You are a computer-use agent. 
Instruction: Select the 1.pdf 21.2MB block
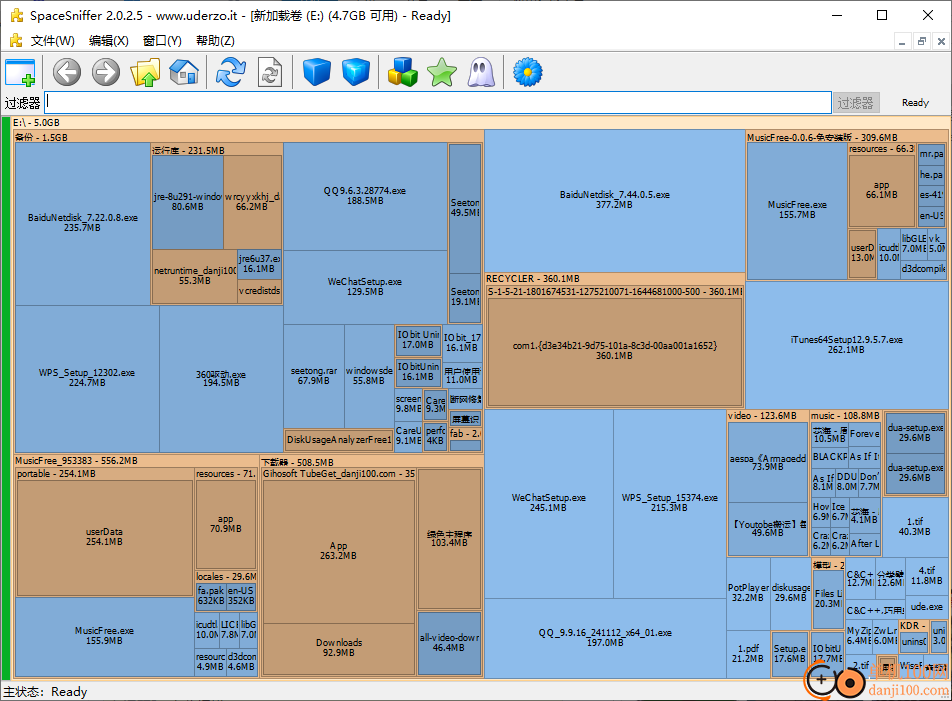tap(748, 654)
